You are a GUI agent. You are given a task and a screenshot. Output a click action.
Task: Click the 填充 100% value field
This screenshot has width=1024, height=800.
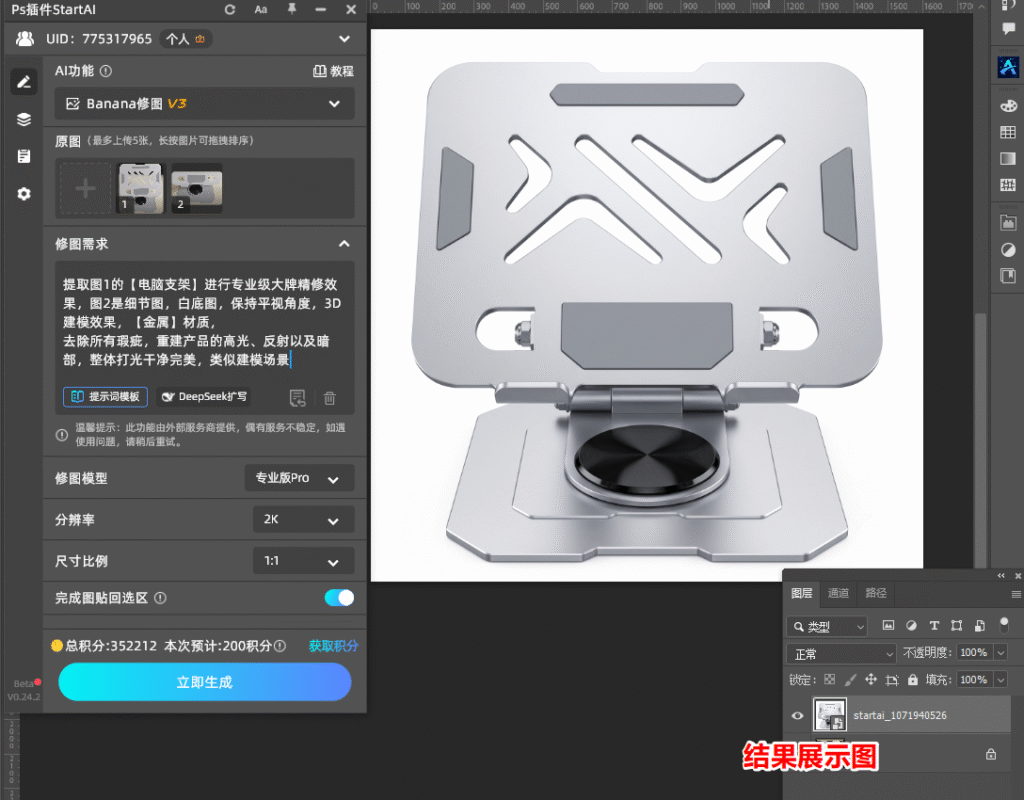click(x=974, y=680)
